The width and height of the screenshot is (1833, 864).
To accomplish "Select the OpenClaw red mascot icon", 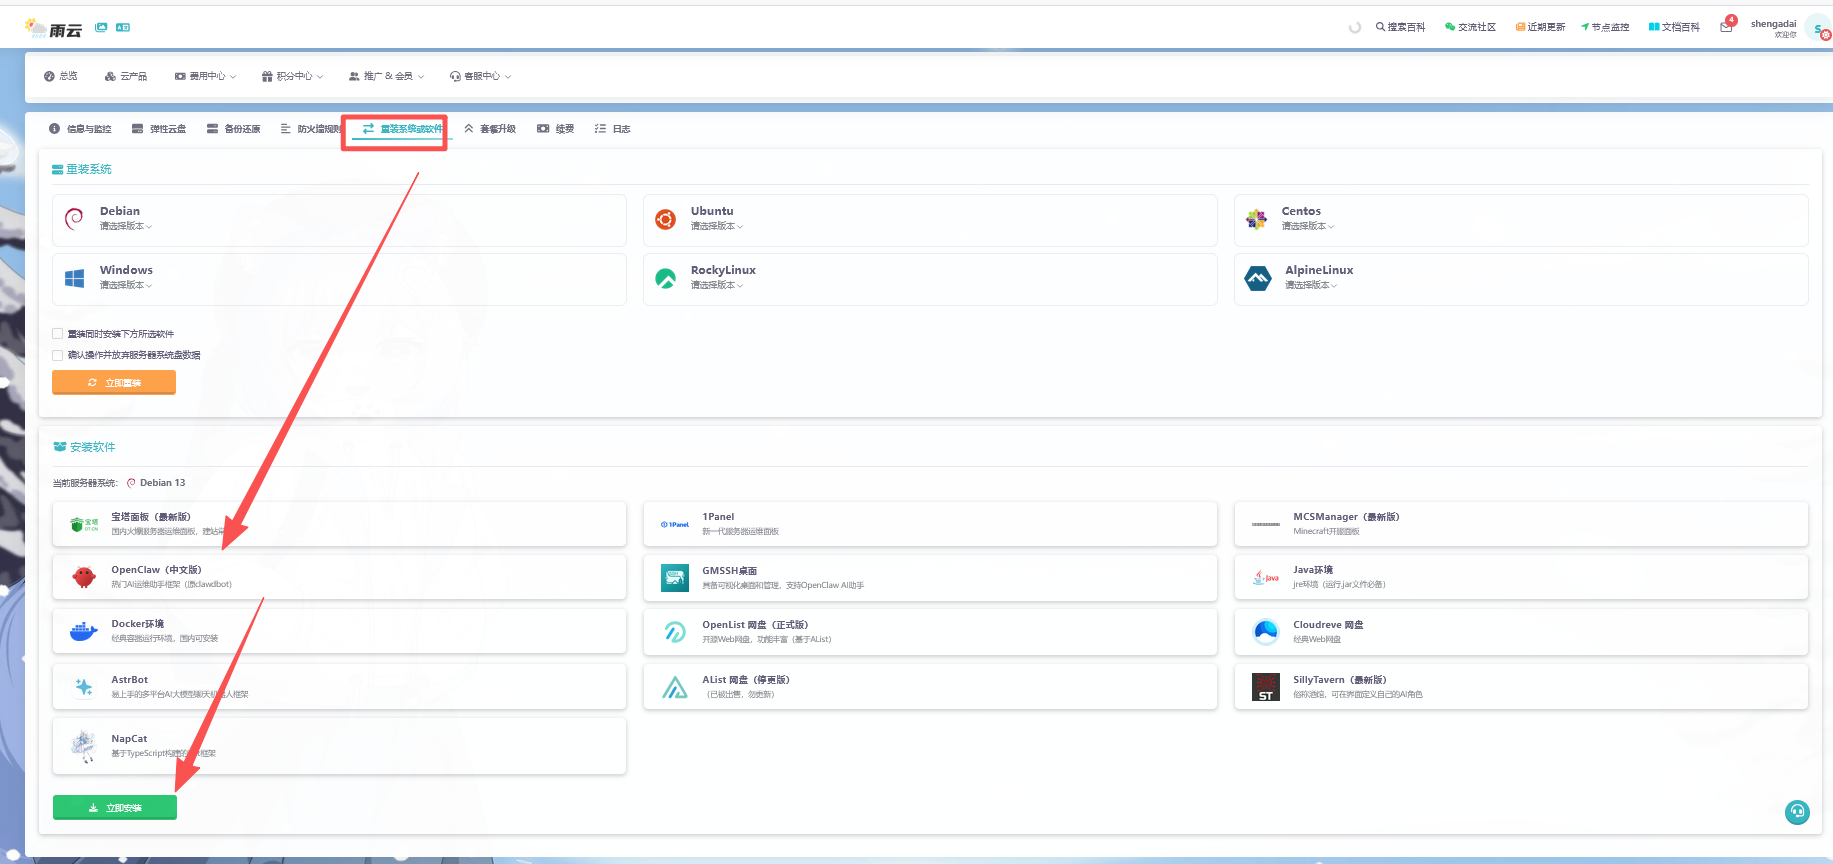I will pyautogui.click(x=84, y=577).
